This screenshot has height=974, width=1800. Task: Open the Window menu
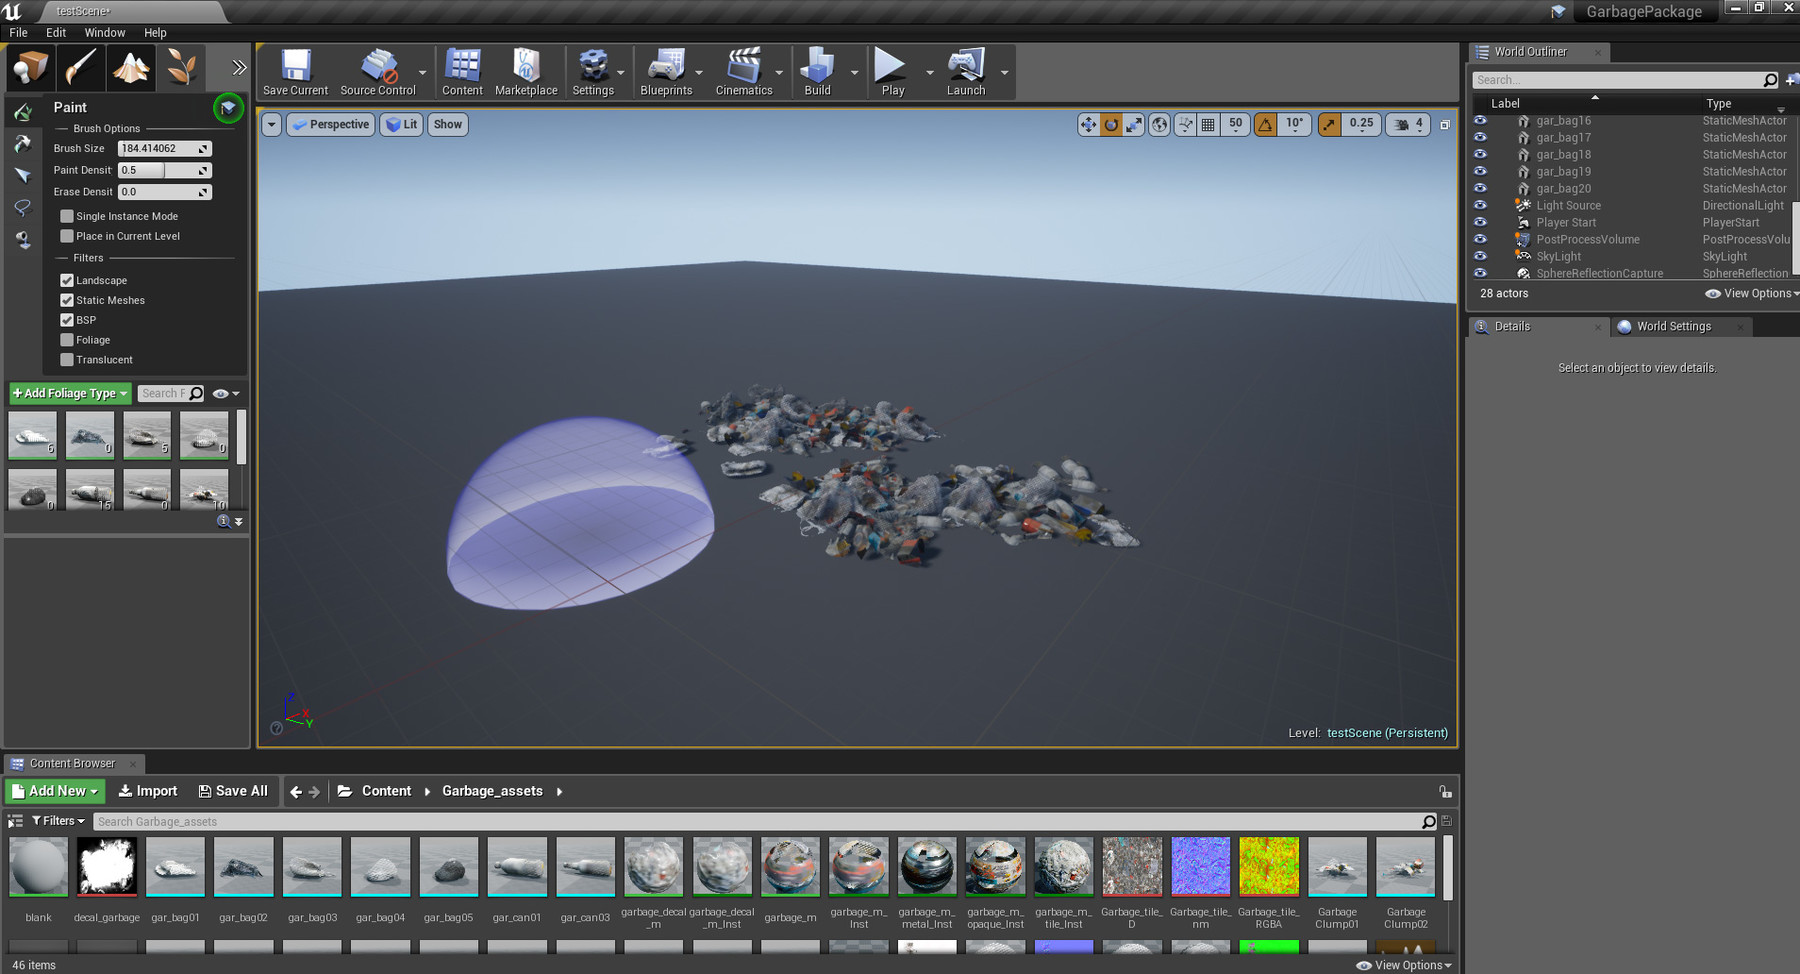104,32
